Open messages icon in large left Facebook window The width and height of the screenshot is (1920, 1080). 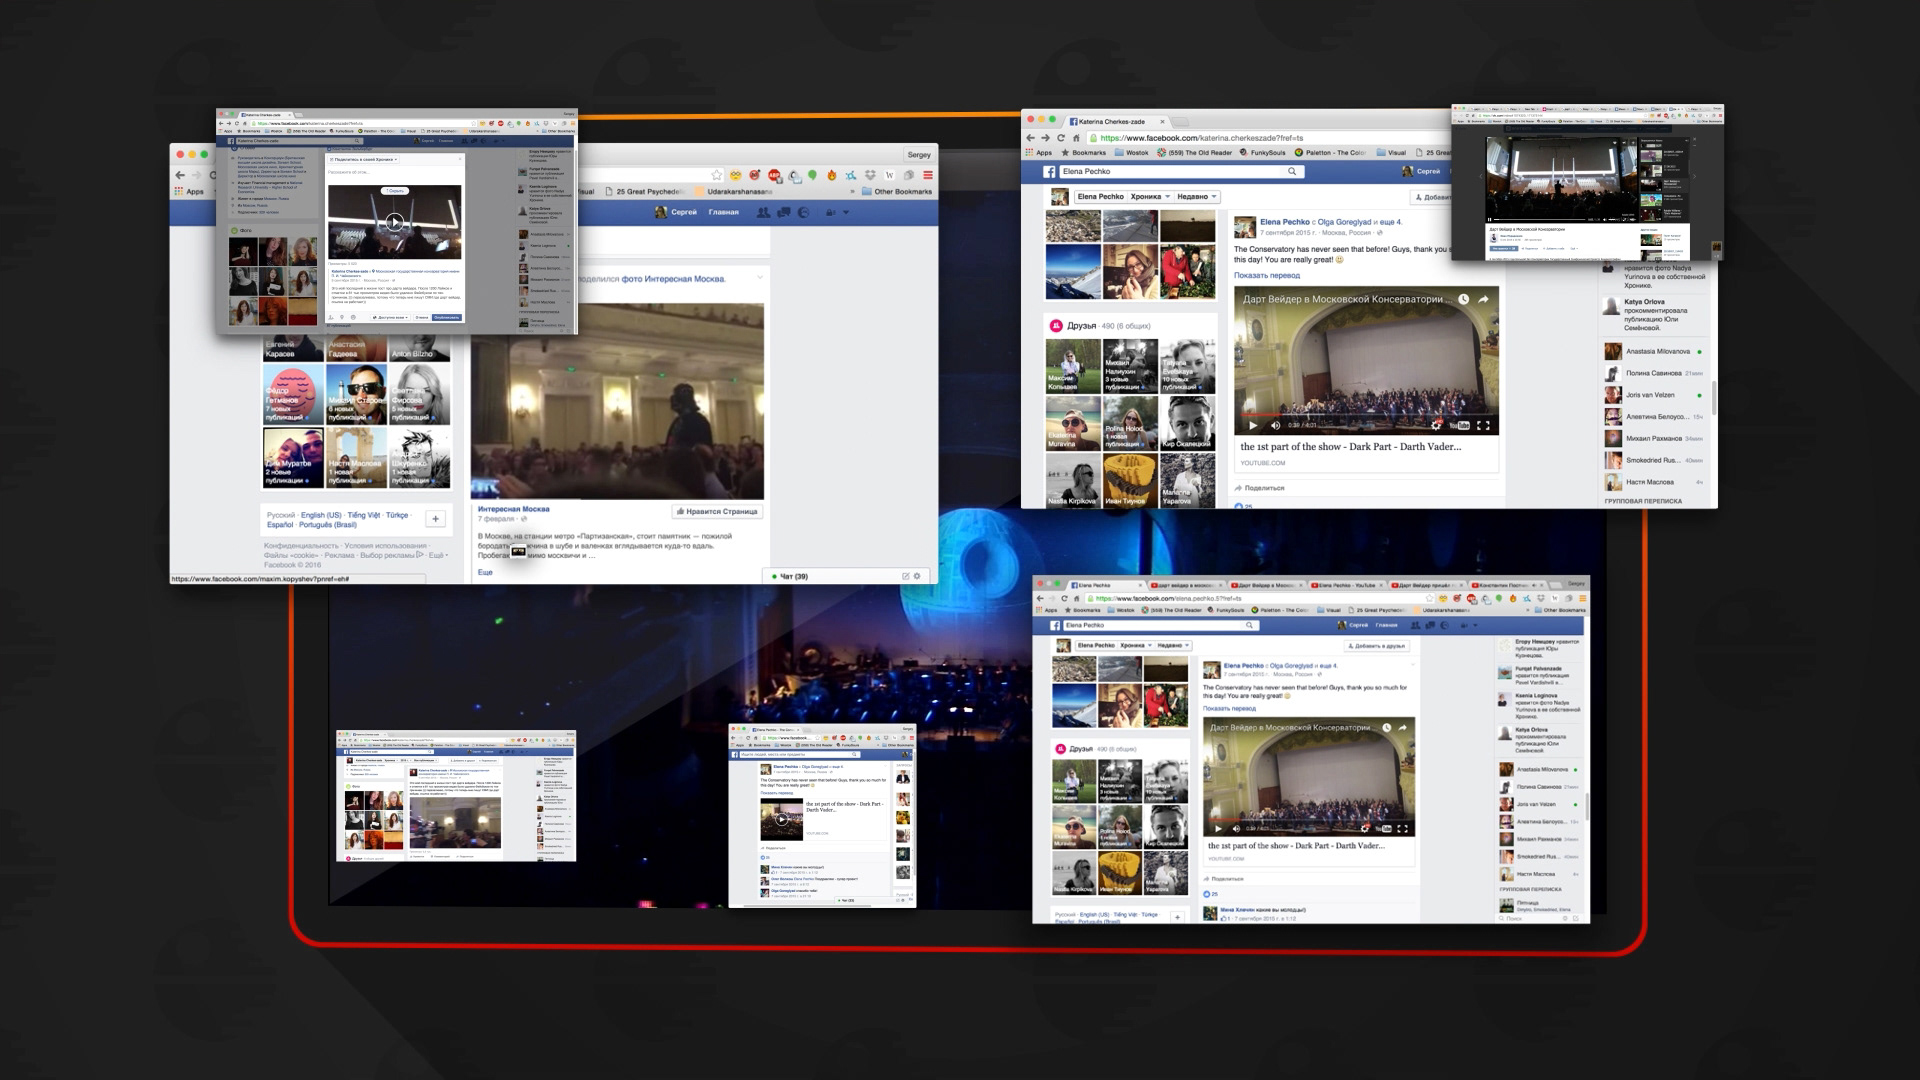pos(784,212)
